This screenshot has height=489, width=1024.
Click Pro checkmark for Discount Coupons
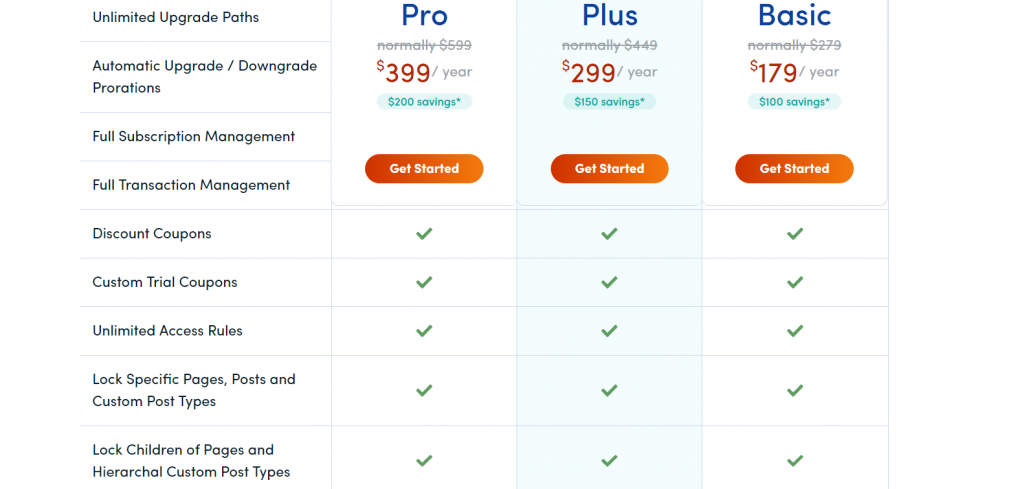424,234
